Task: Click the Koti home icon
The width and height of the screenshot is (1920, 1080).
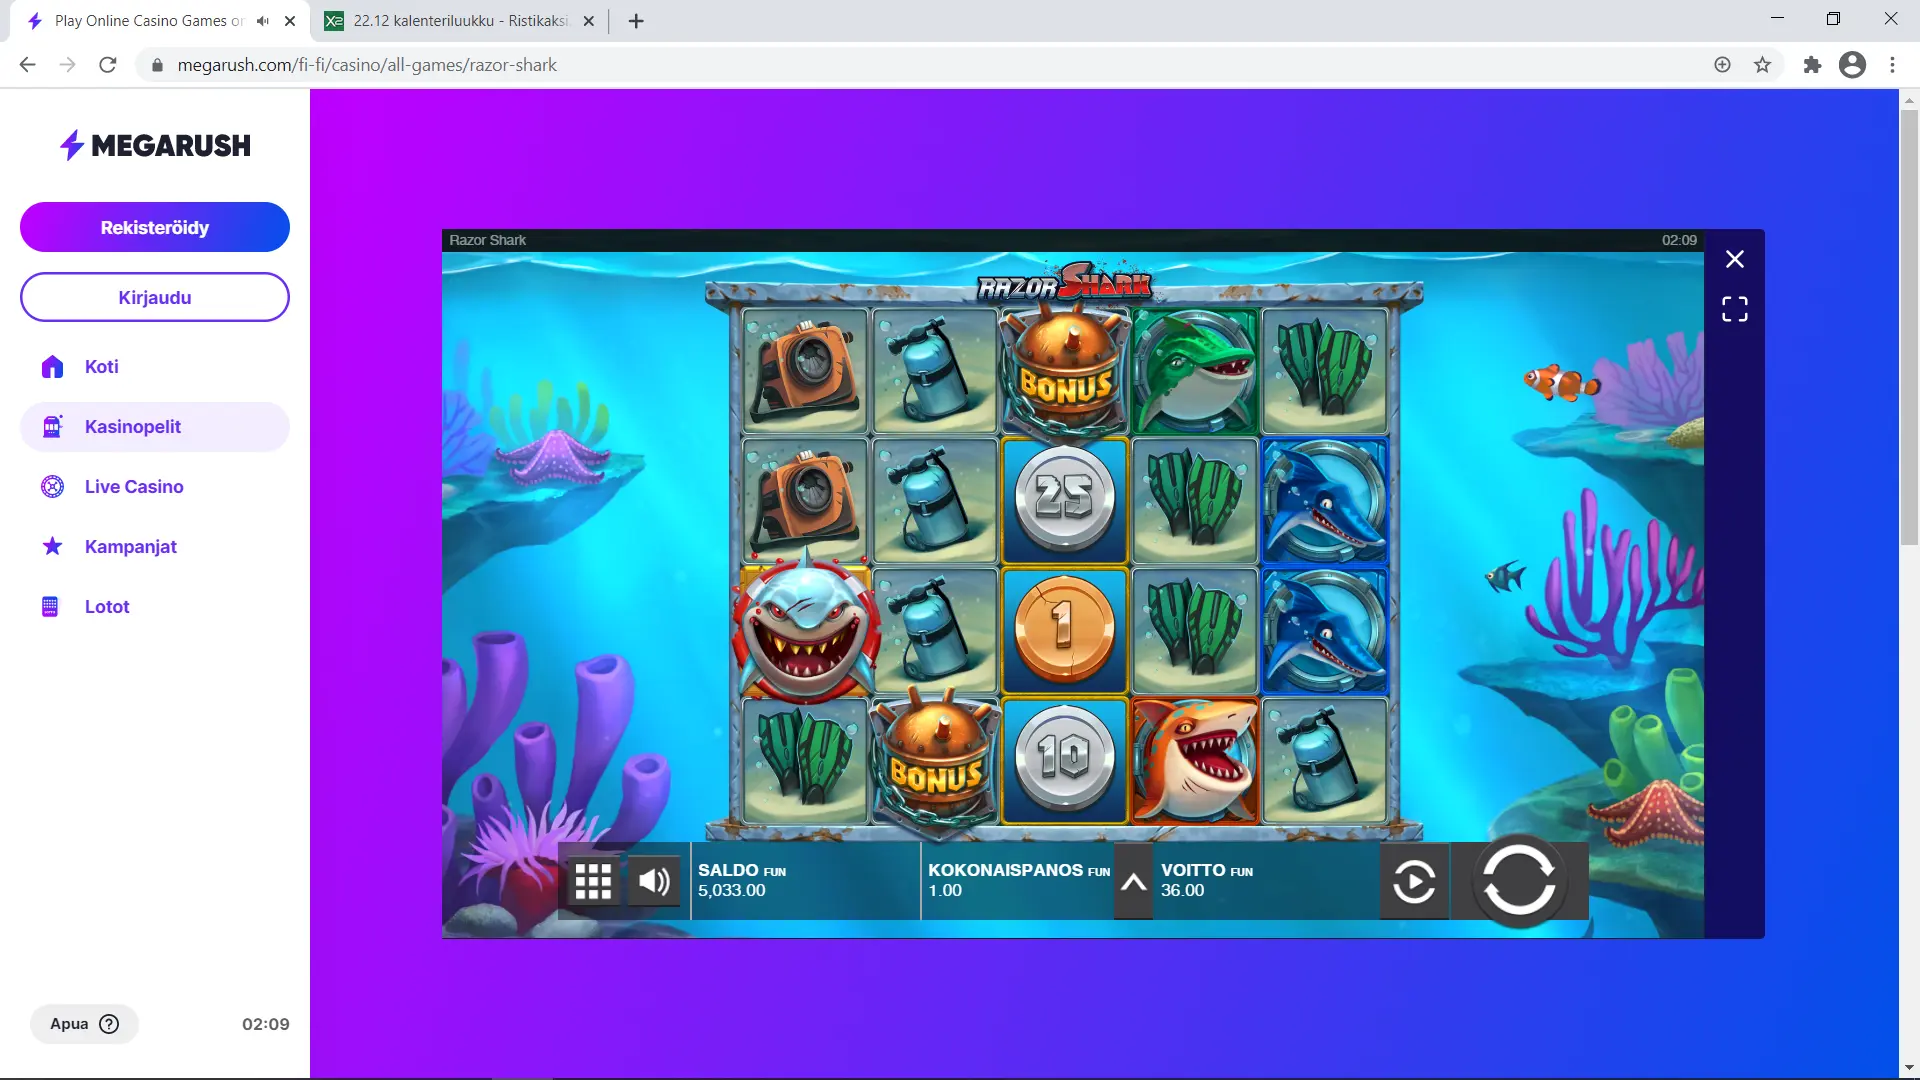Action: pos(52,366)
